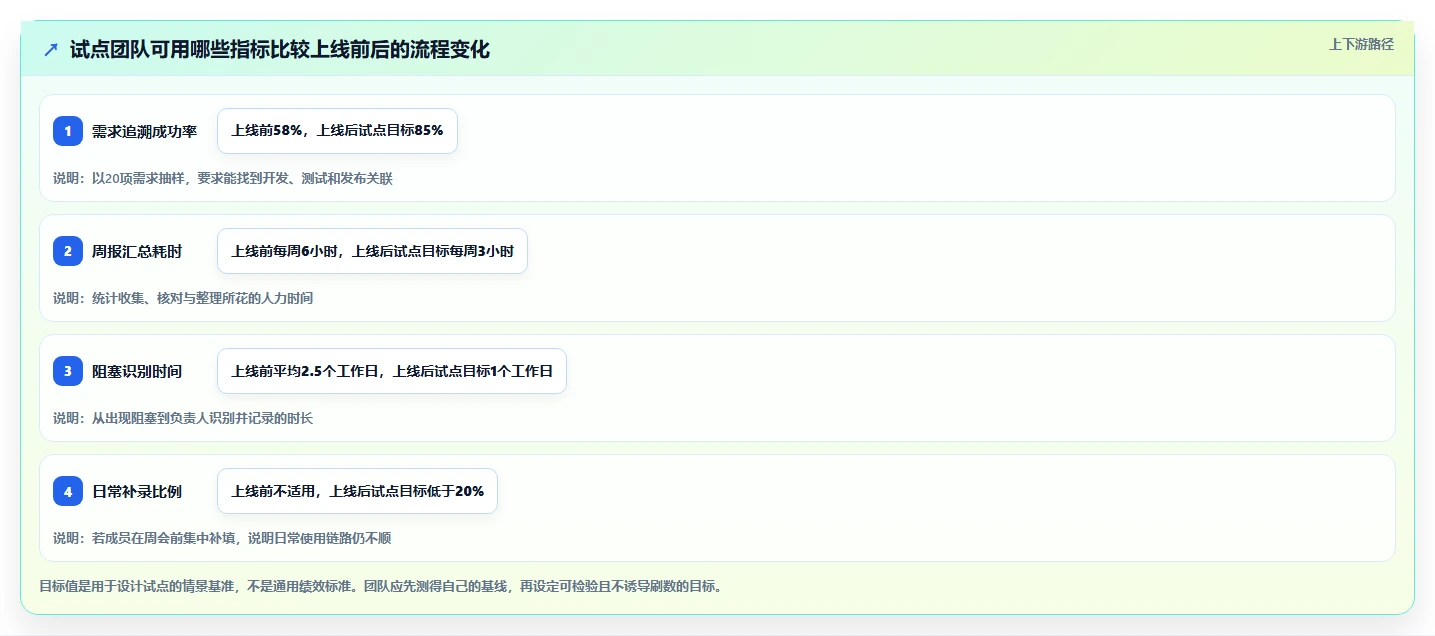1435x636 pixels.
Task: Click the 上下游路径 label in header
Action: (x=1361, y=44)
